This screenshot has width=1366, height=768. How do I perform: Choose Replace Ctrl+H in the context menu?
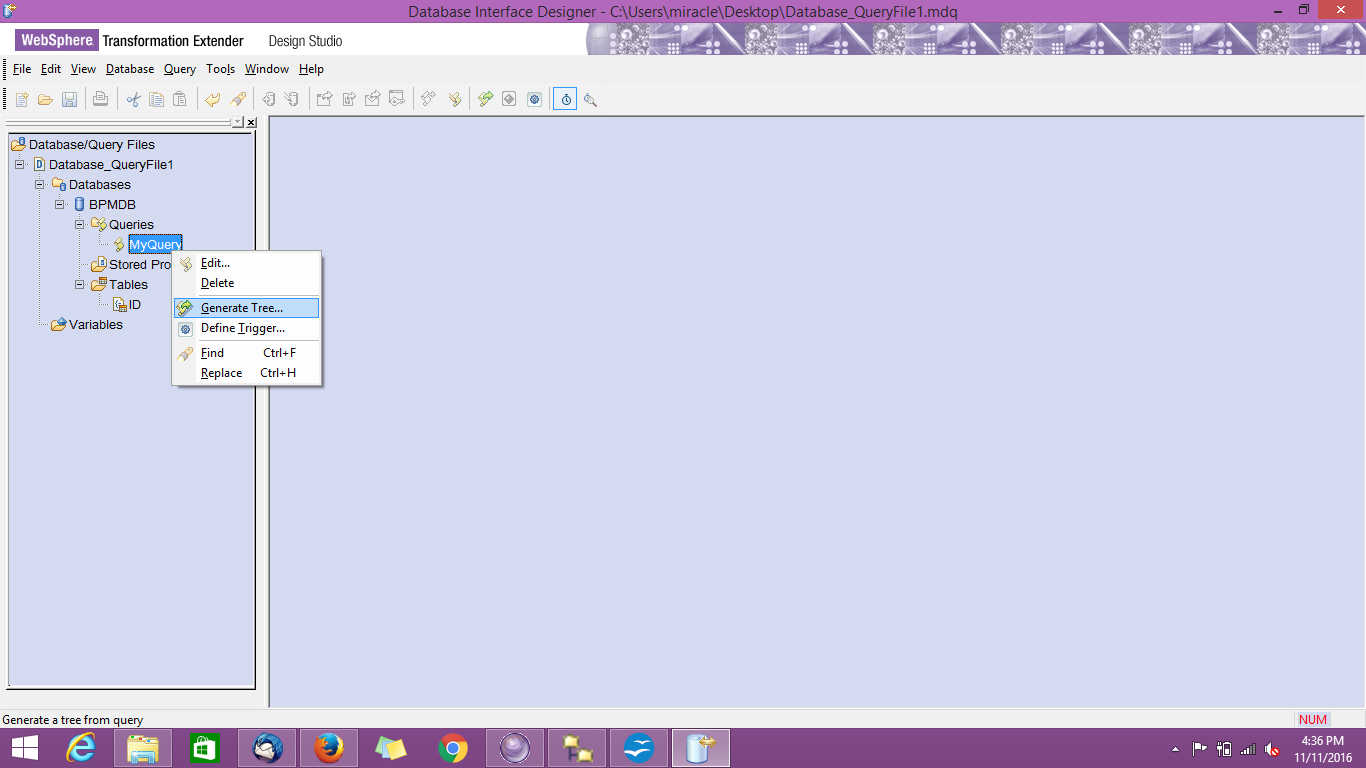246,373
